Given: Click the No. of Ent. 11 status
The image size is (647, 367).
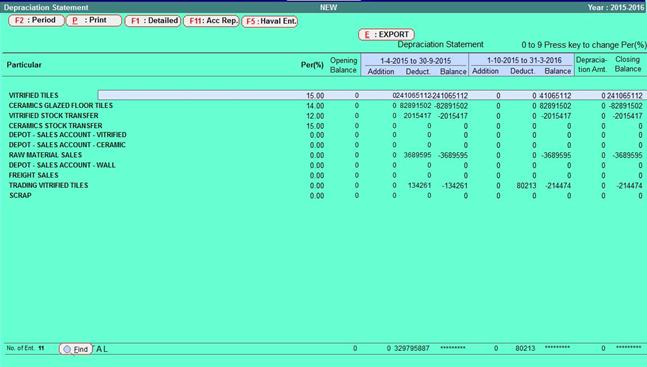Looking at the screenshot, I should point(25,348).
